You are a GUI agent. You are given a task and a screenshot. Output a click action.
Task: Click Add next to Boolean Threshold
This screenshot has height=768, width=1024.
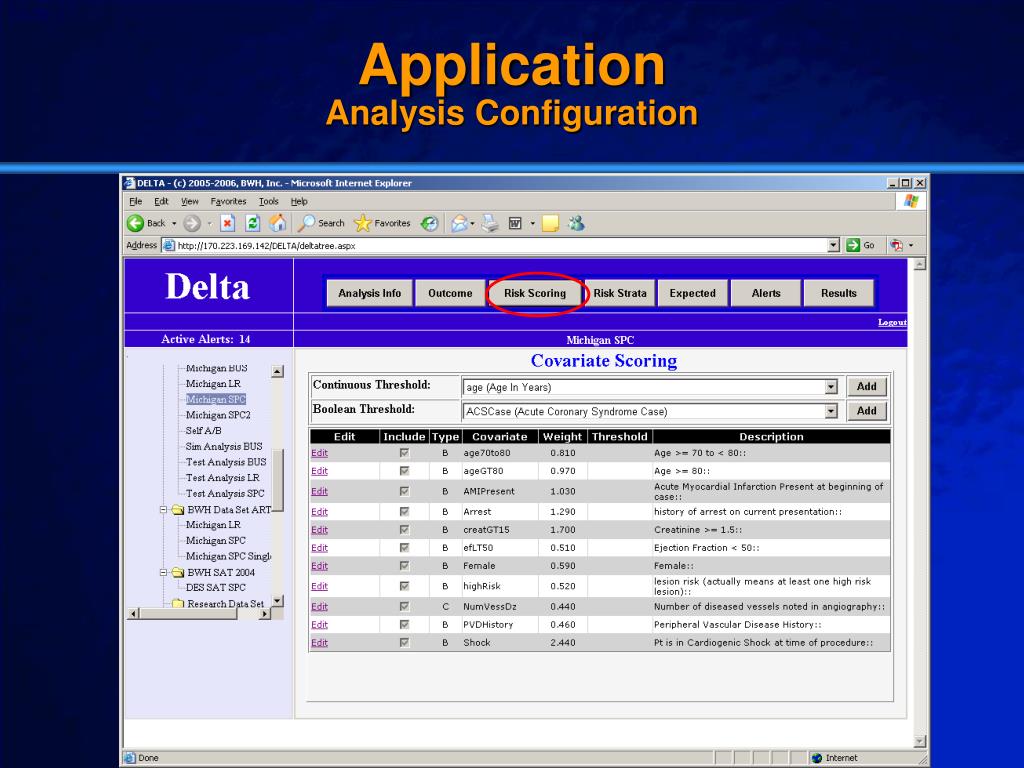(867, 411)
